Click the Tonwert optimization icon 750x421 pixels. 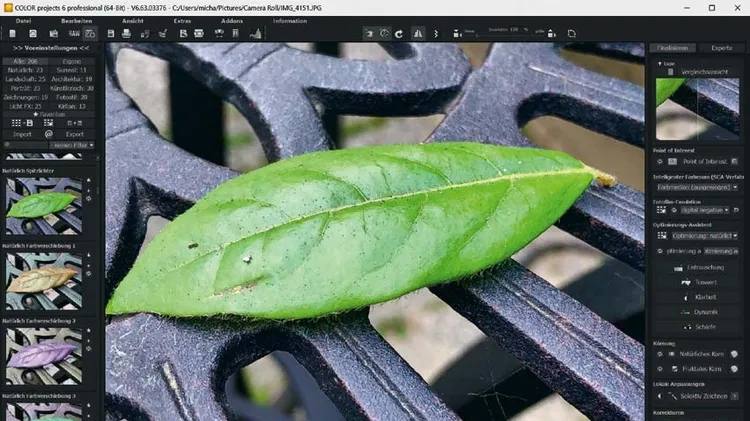click(686, 283)
